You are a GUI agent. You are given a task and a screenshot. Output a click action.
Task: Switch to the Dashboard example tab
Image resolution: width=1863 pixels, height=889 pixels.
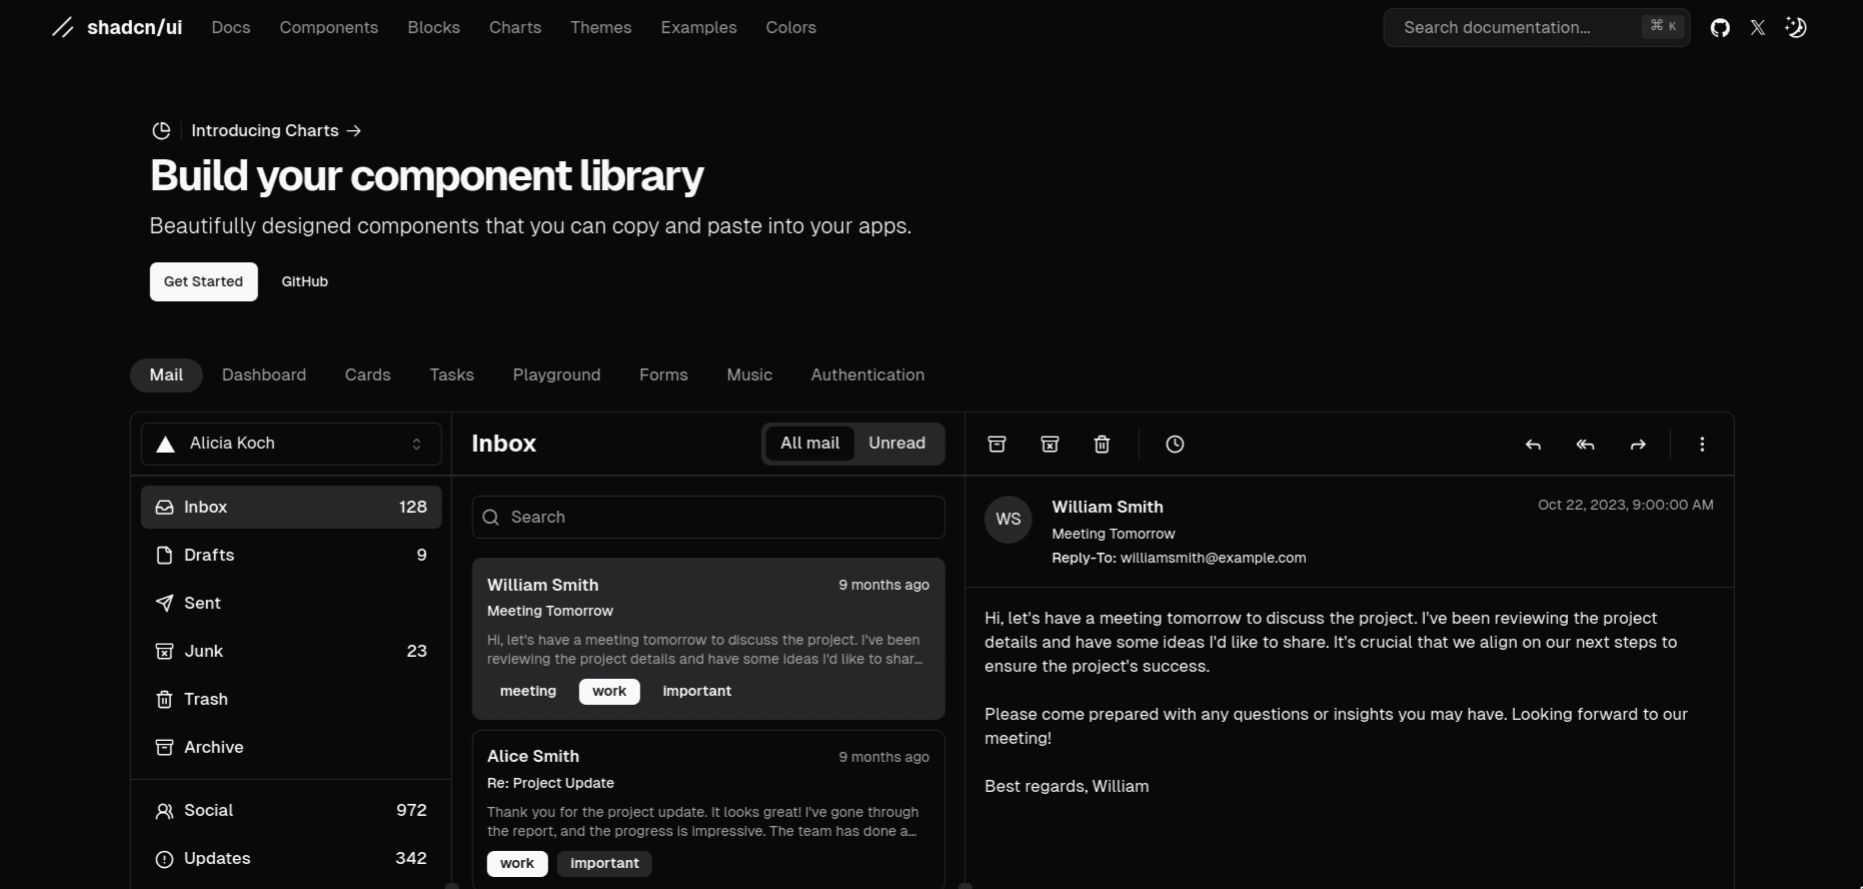pyautogui.click(x=264, y=375)
